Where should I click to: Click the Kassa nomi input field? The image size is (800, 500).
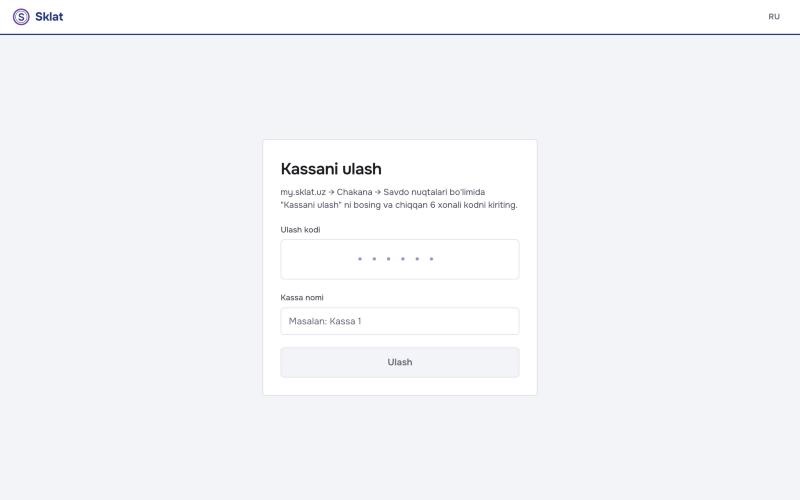point(399,321)
